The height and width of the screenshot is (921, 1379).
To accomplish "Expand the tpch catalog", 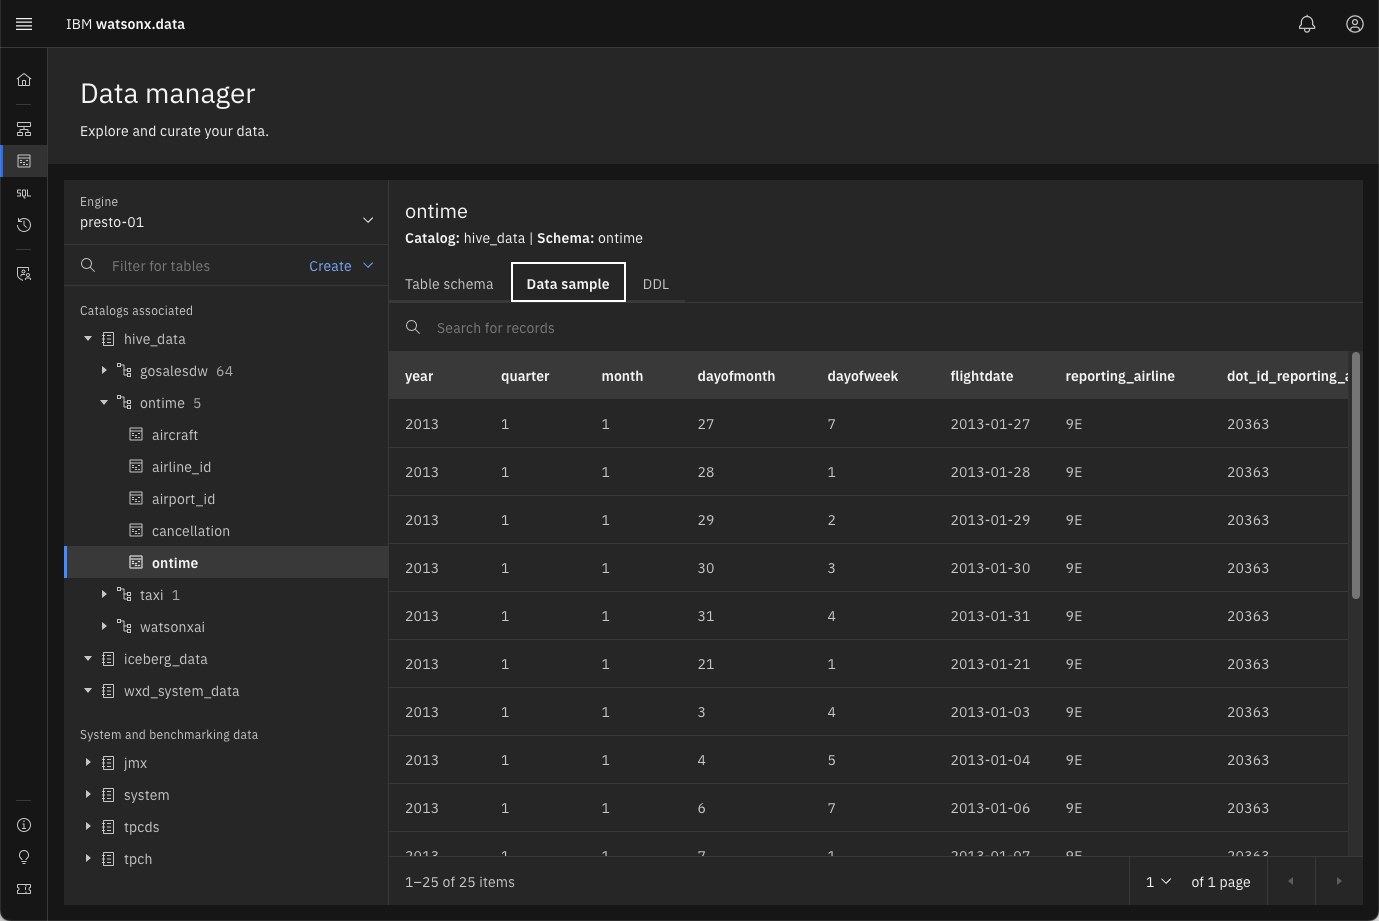I will pos(88,859).
